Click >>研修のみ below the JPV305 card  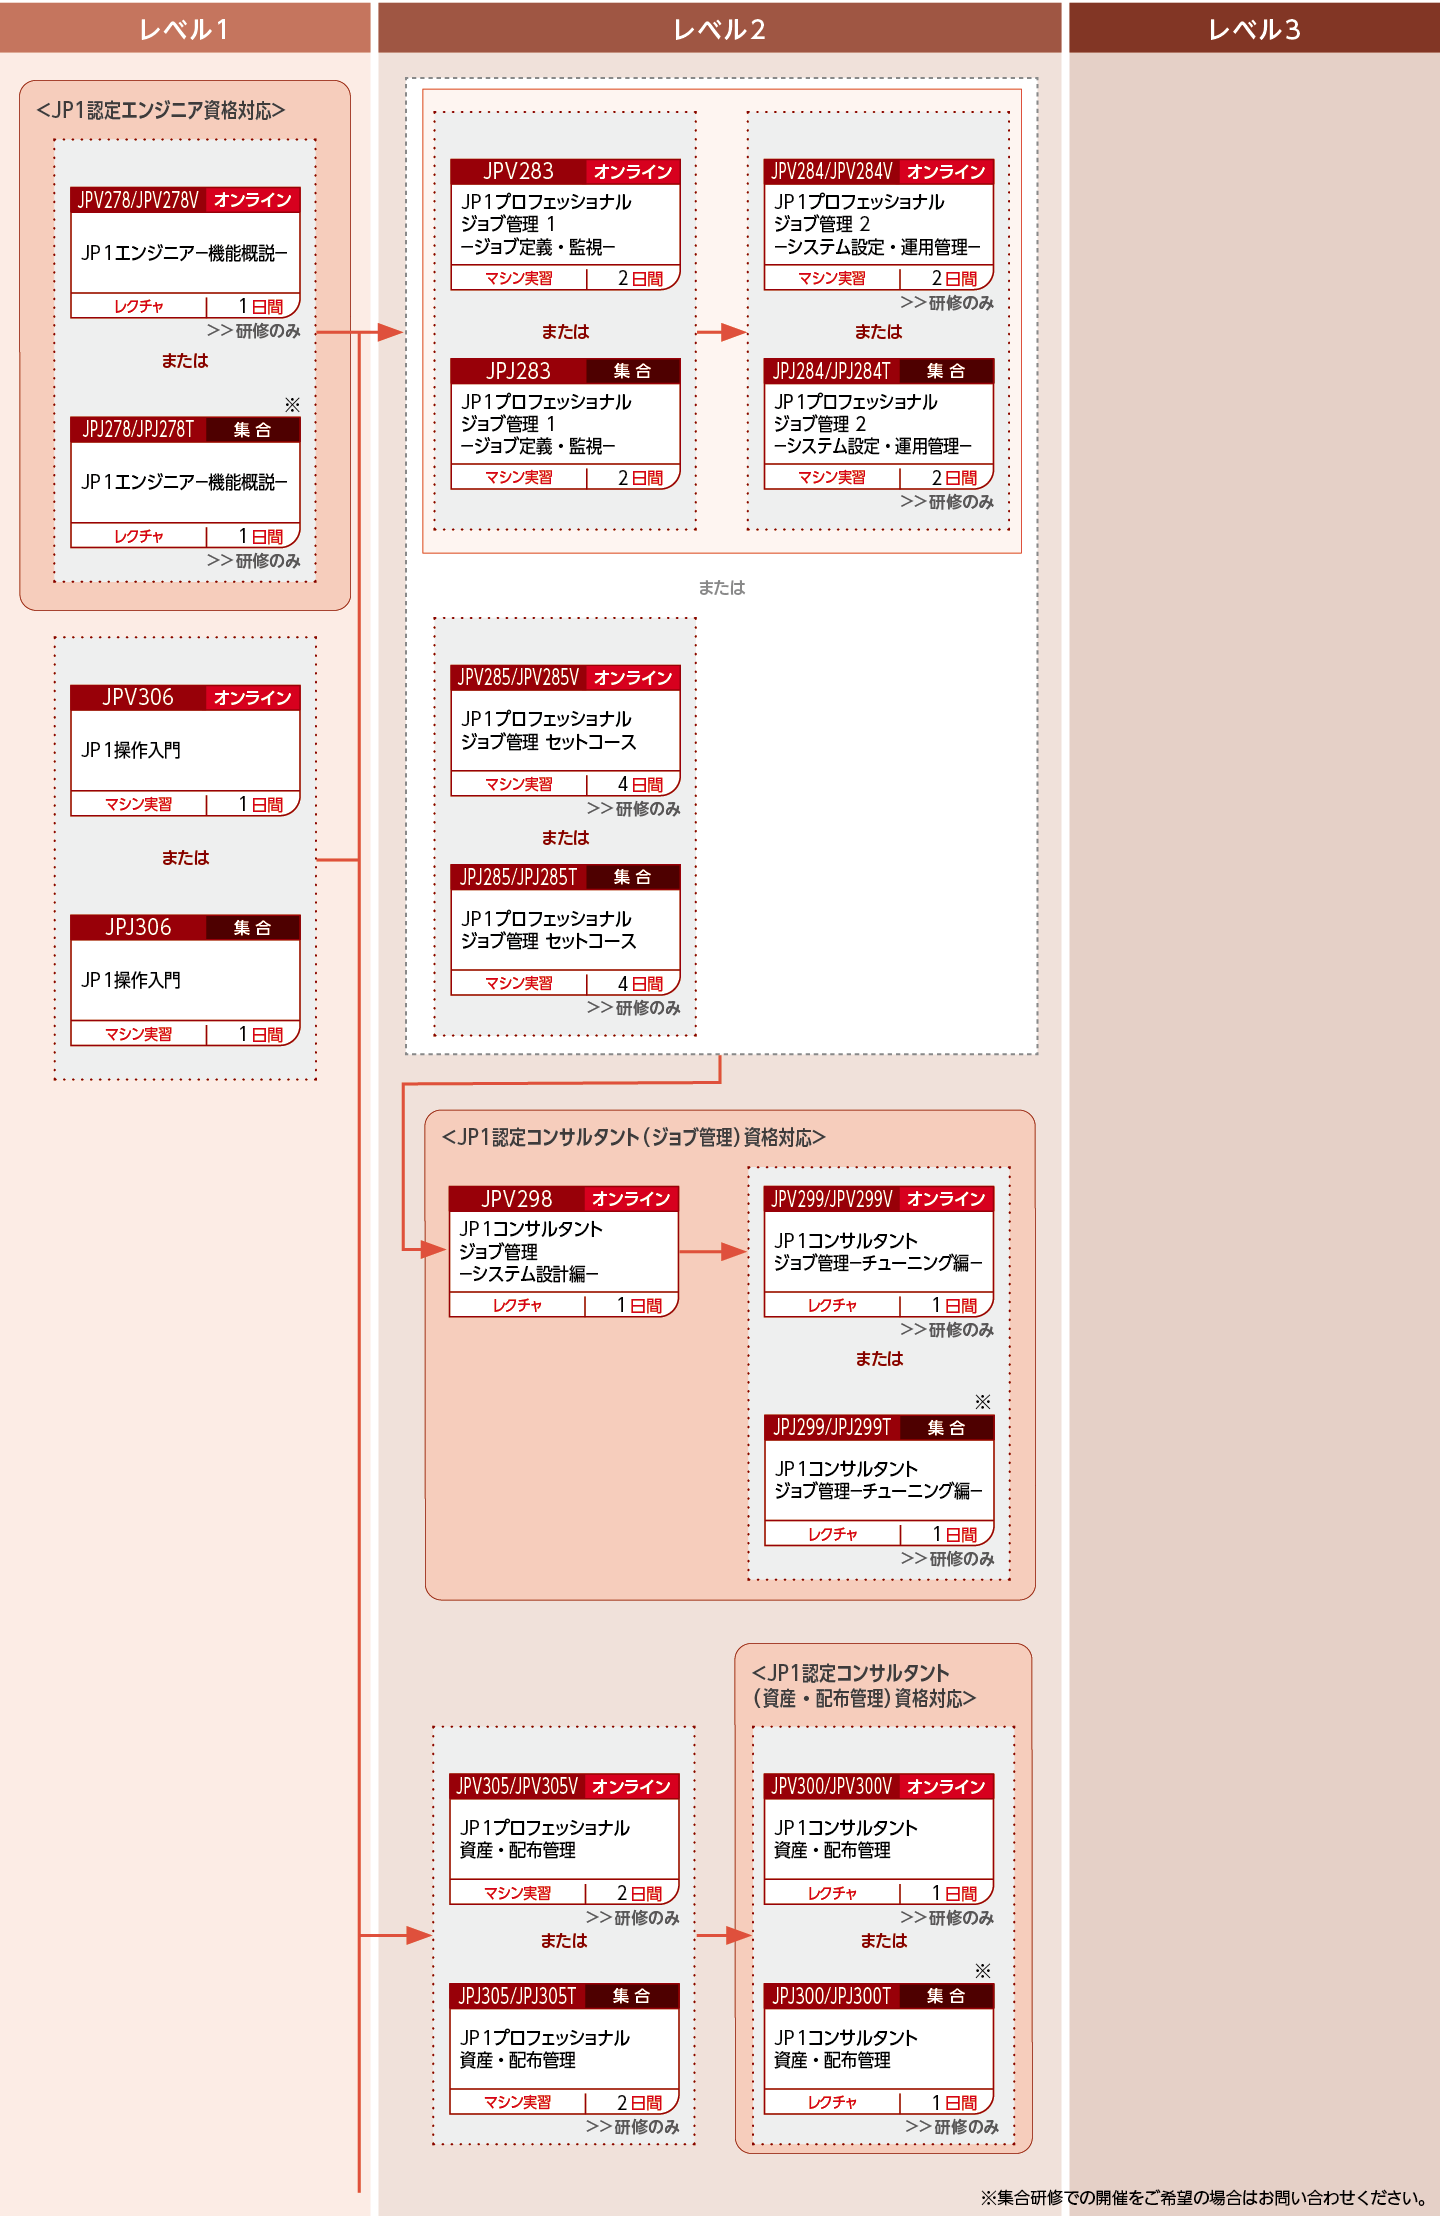(632, 1918)
